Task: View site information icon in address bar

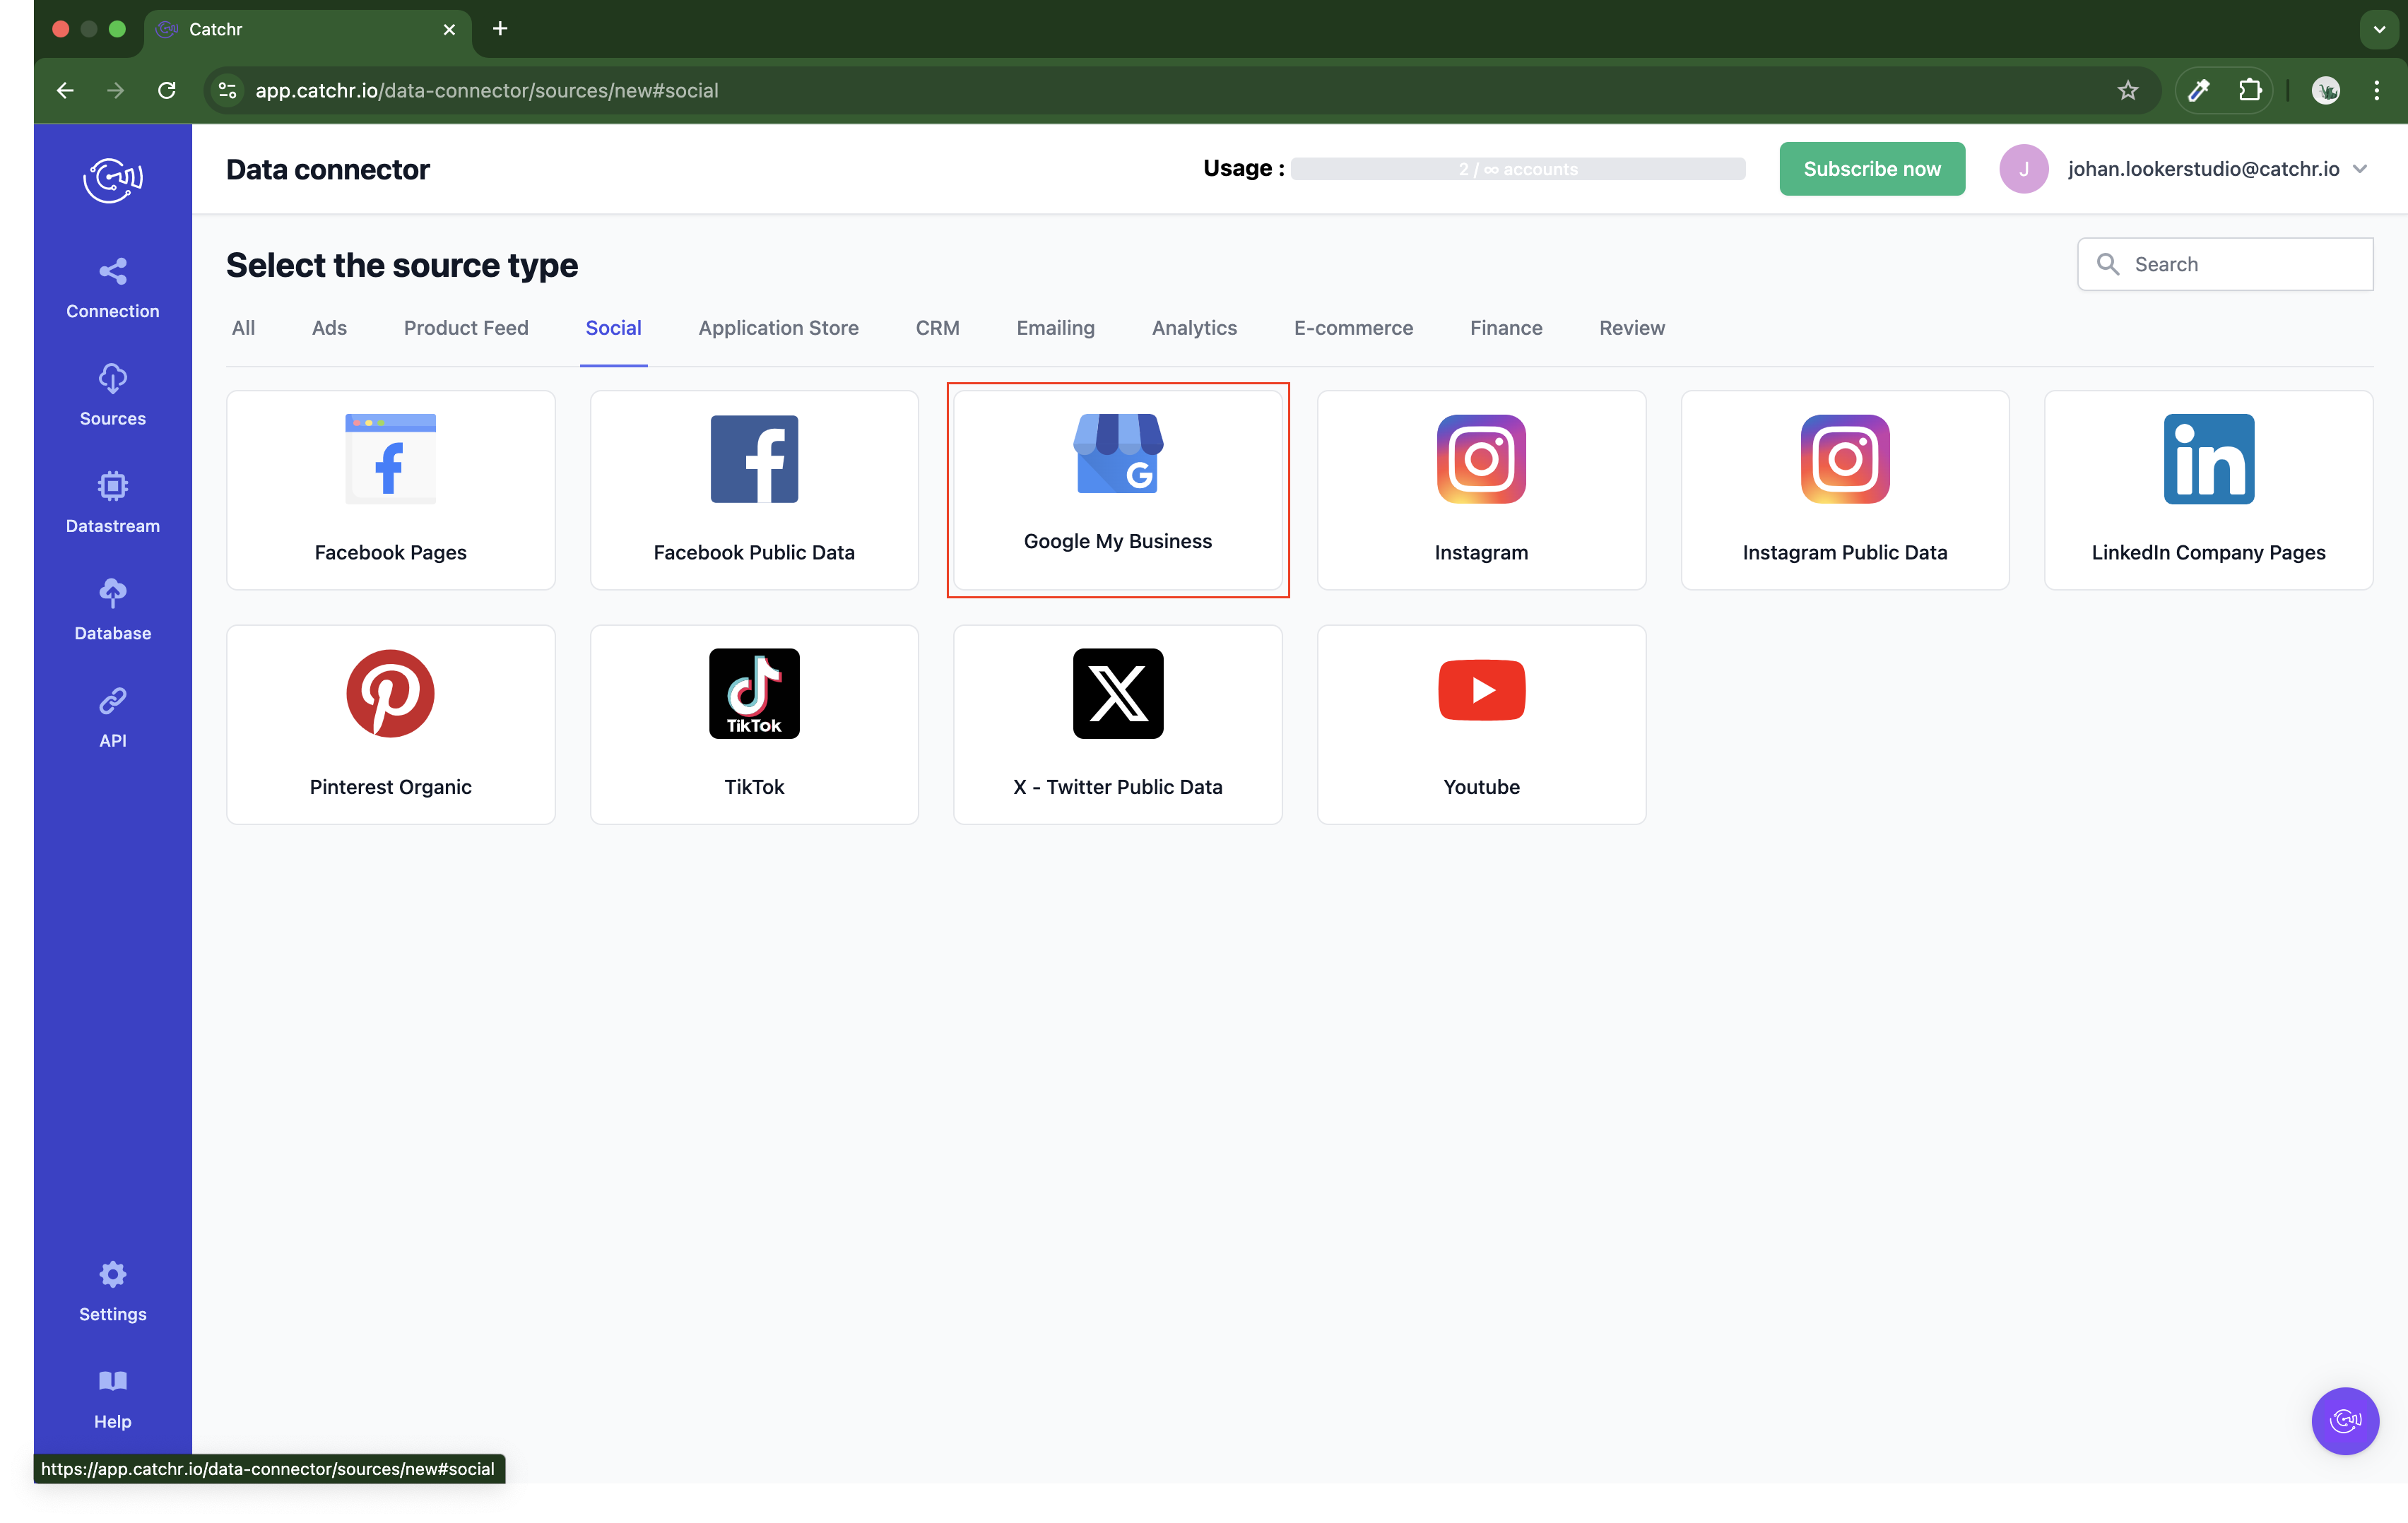Action: [228, 91]
